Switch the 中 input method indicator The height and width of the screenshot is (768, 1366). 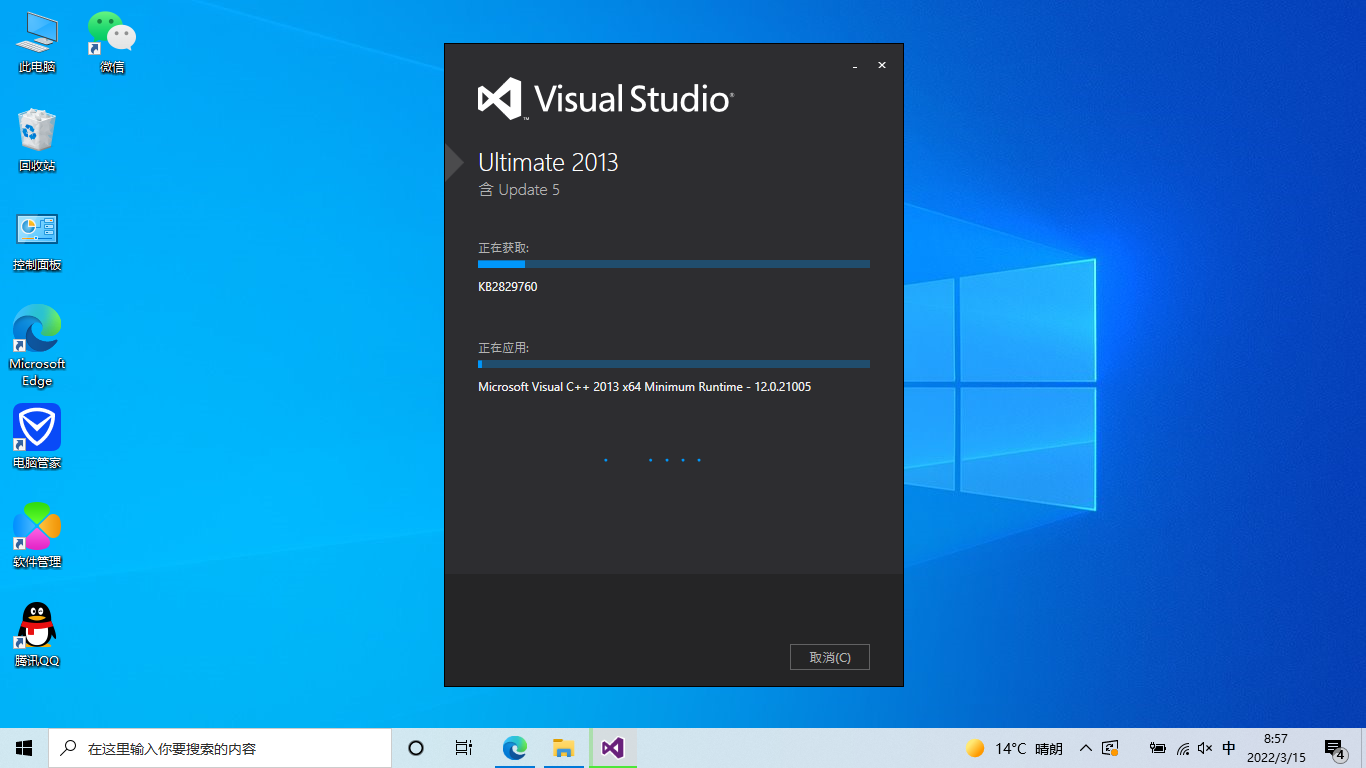pyautogui.click(x=1229, y=748)
